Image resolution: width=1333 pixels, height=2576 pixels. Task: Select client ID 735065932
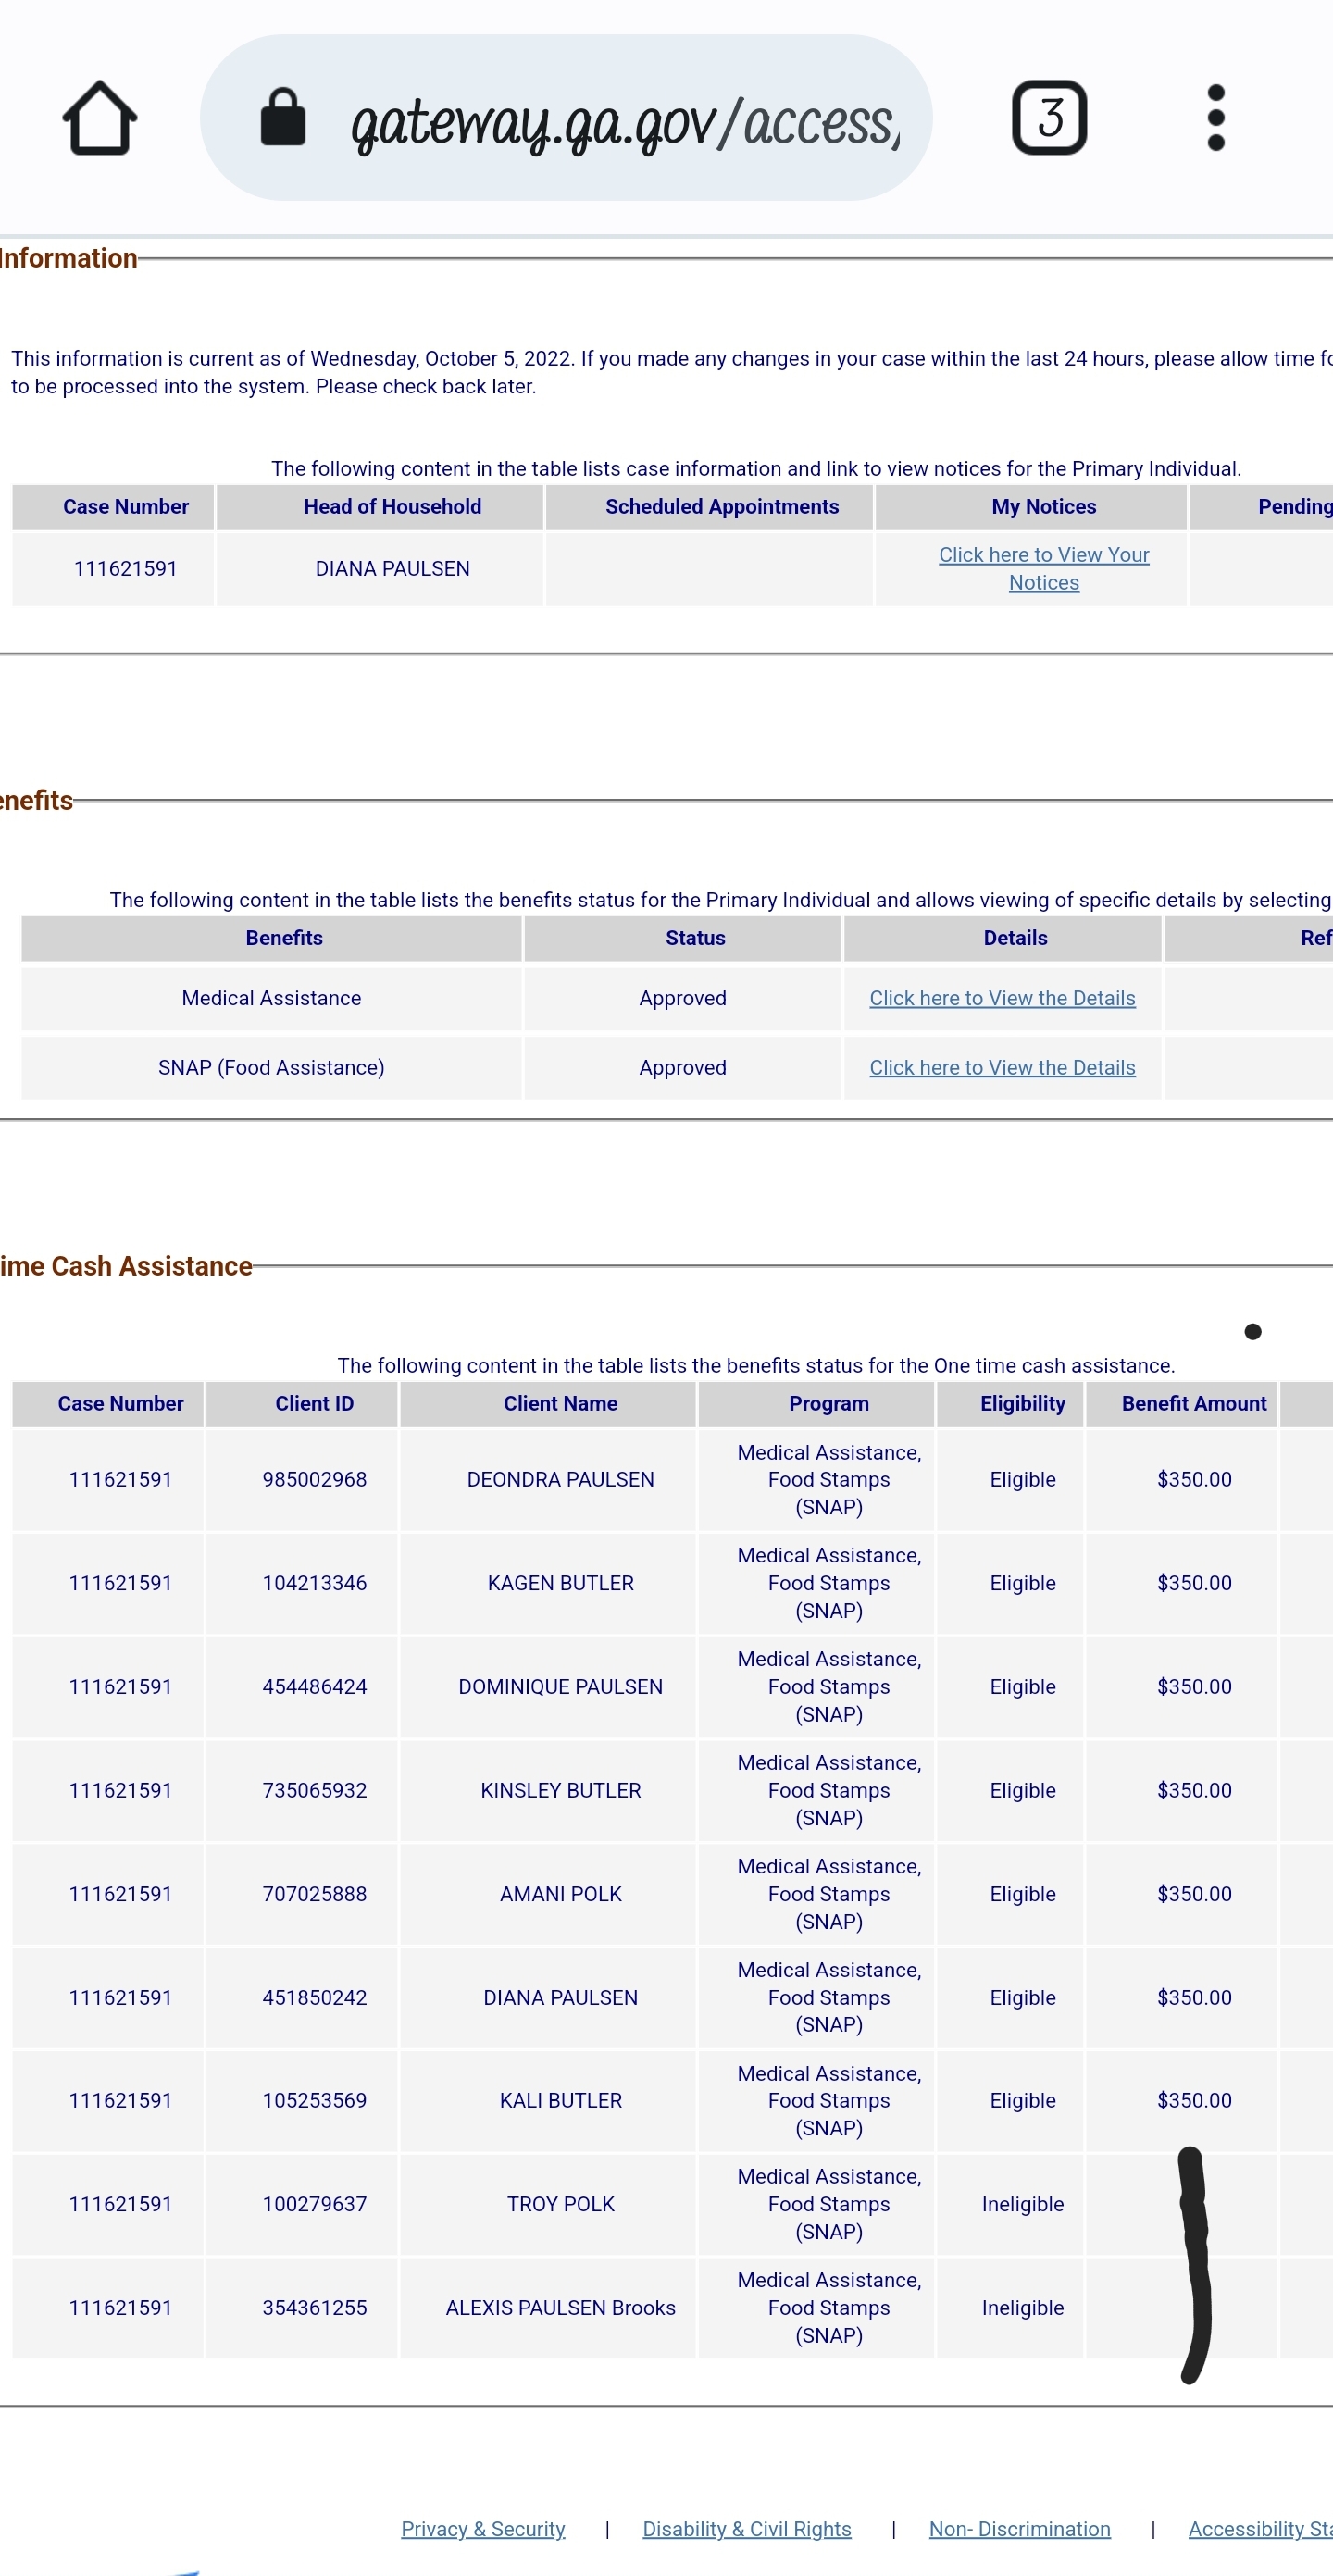[314, 1790]
